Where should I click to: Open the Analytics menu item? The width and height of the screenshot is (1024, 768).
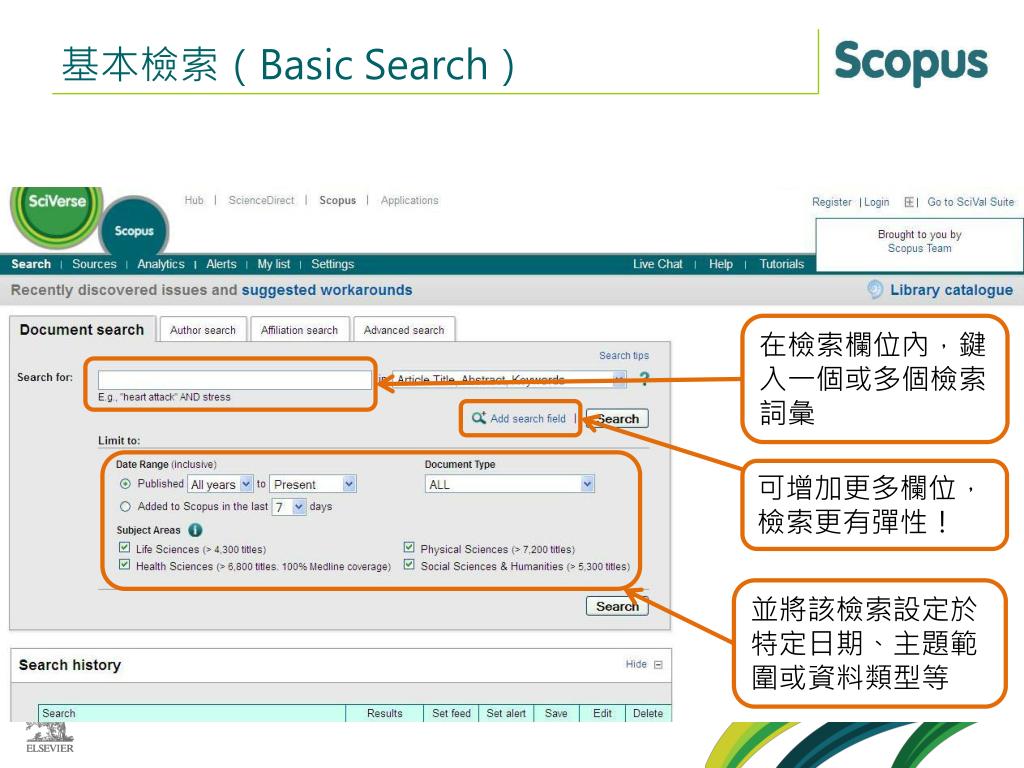[161, 264]
